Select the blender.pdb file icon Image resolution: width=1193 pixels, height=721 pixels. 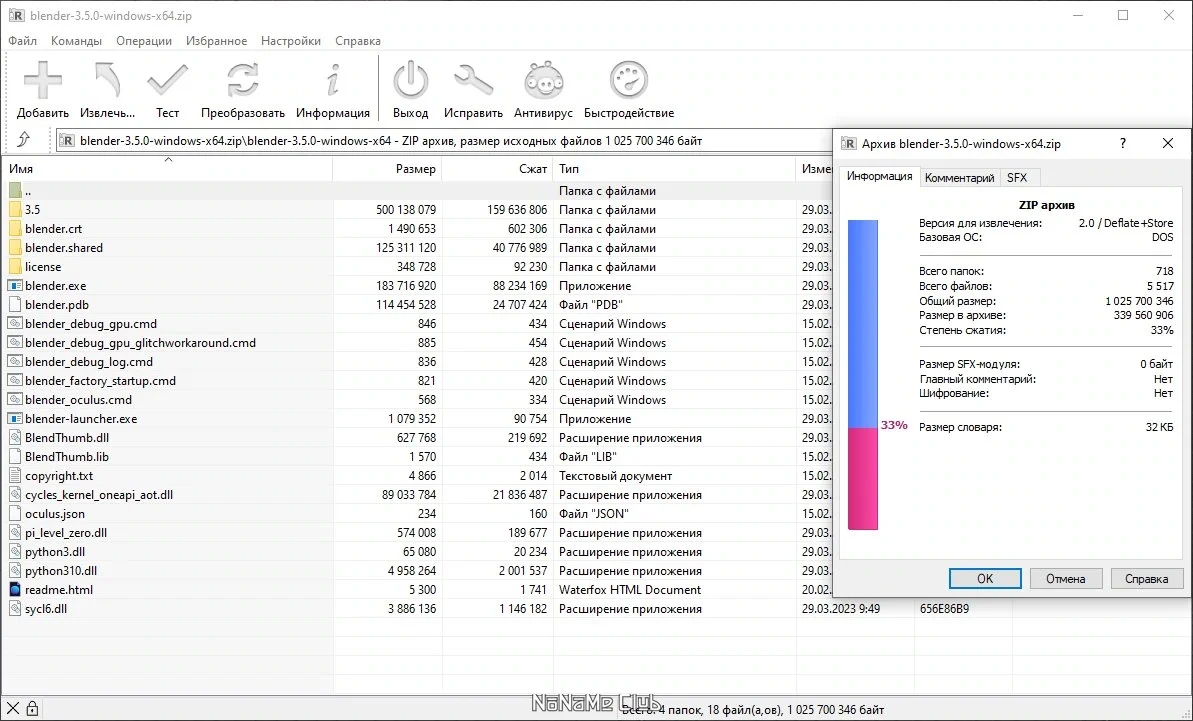pyautogui.click(x=14, y=305)
